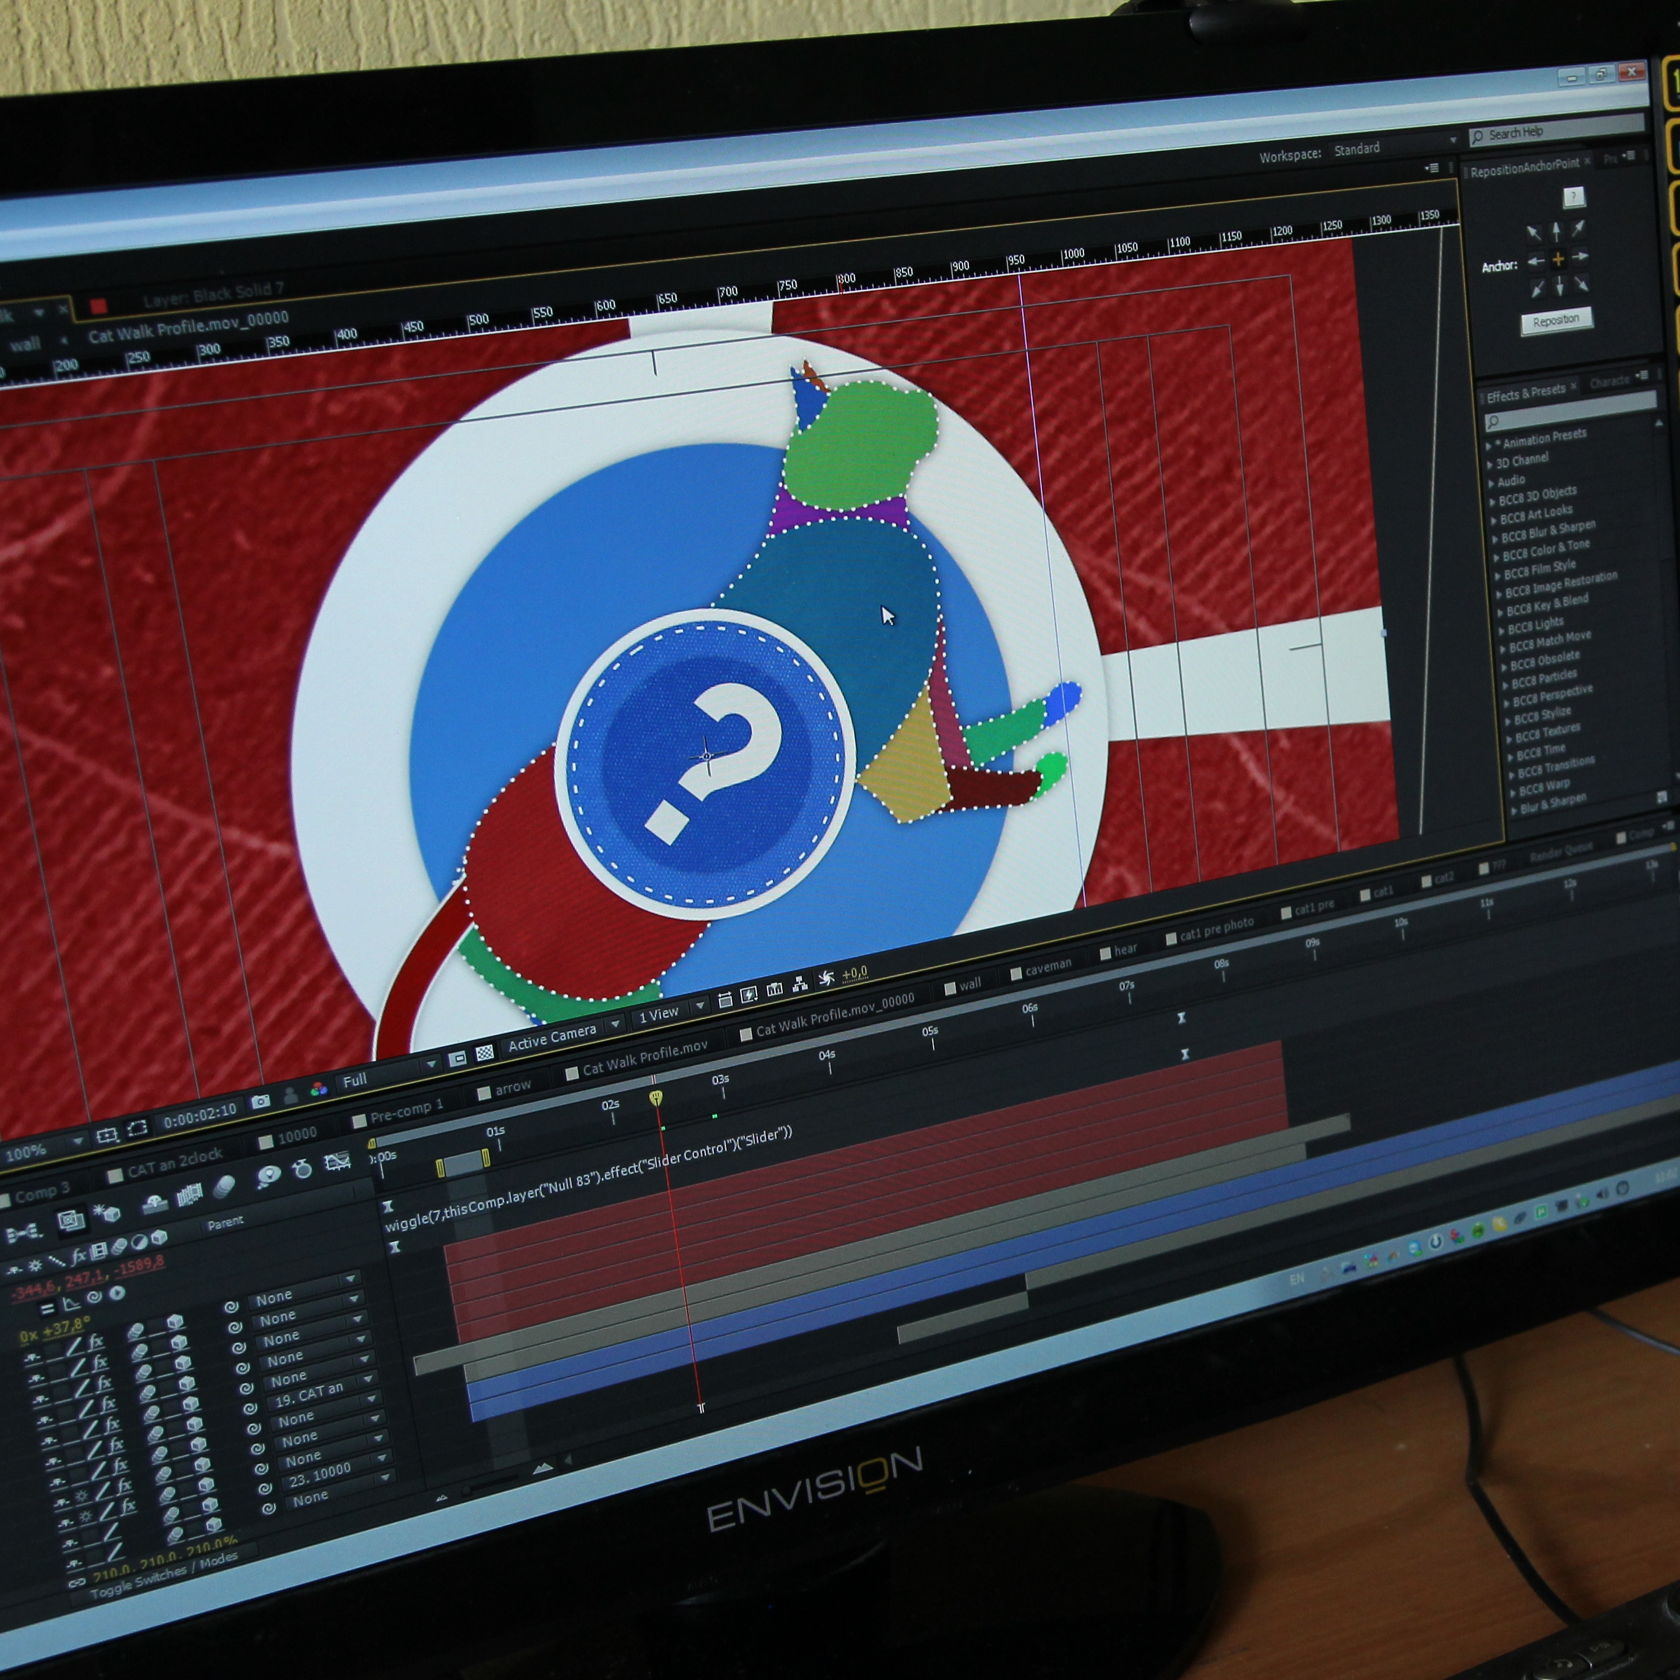Select the bottom-center anchor direction arrow
Viewport: 1680px width, 1680px height.
(x=1560, y=287)
